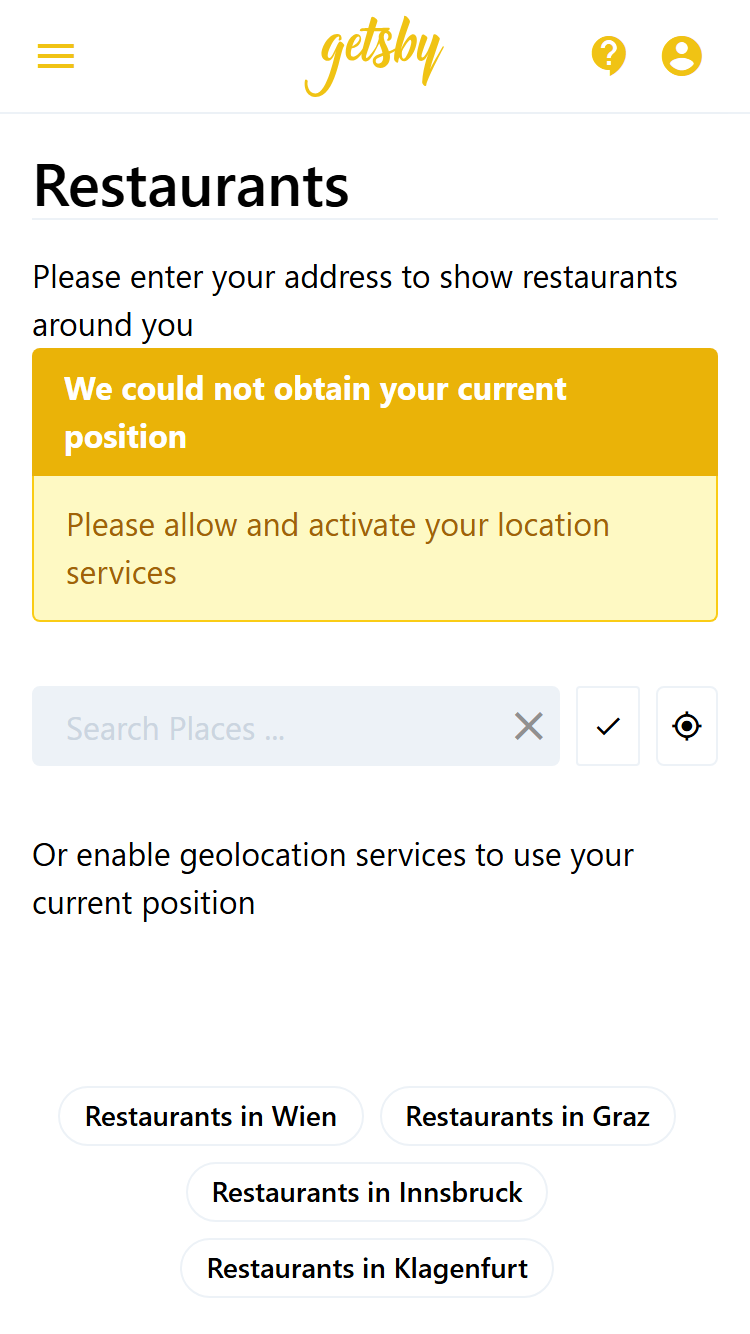Open Restaurants in Graz
Screen dimensions: 750x1334
pyautogui.click(x=528, y=1116)
